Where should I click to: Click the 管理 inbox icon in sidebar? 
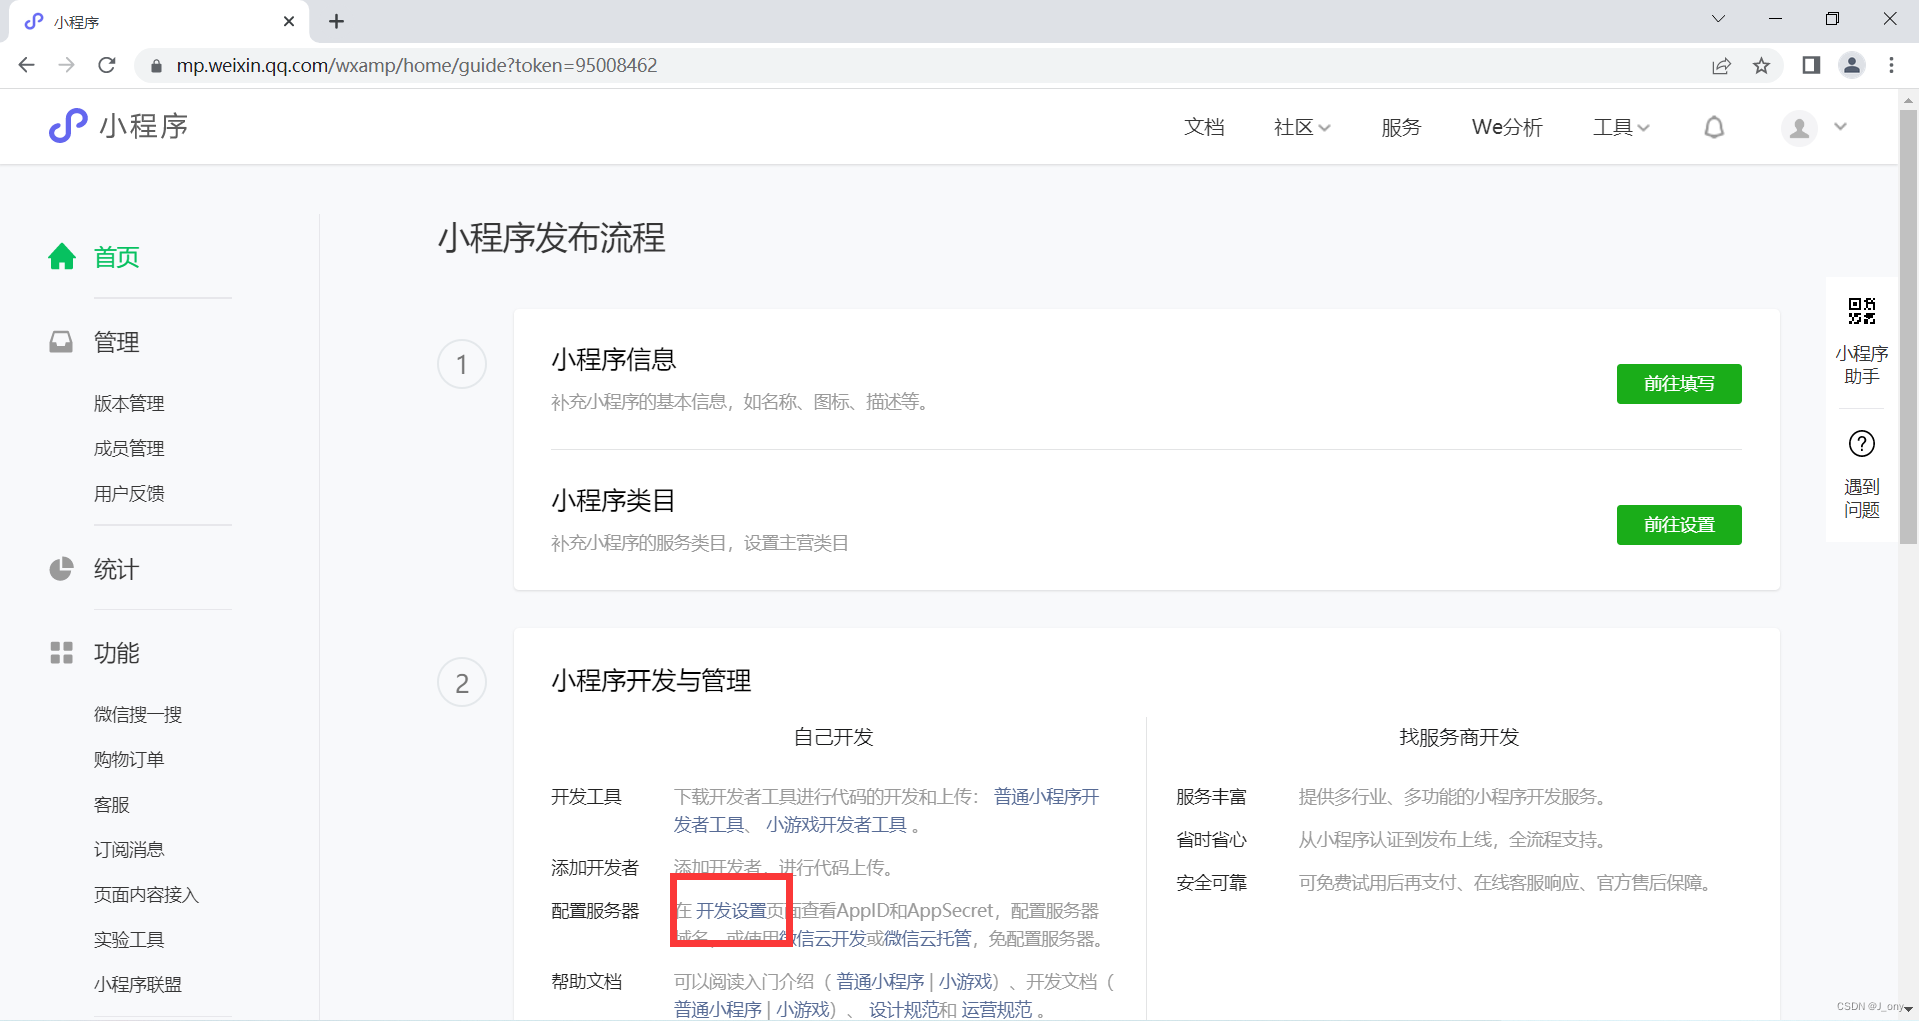click(61, 342)
